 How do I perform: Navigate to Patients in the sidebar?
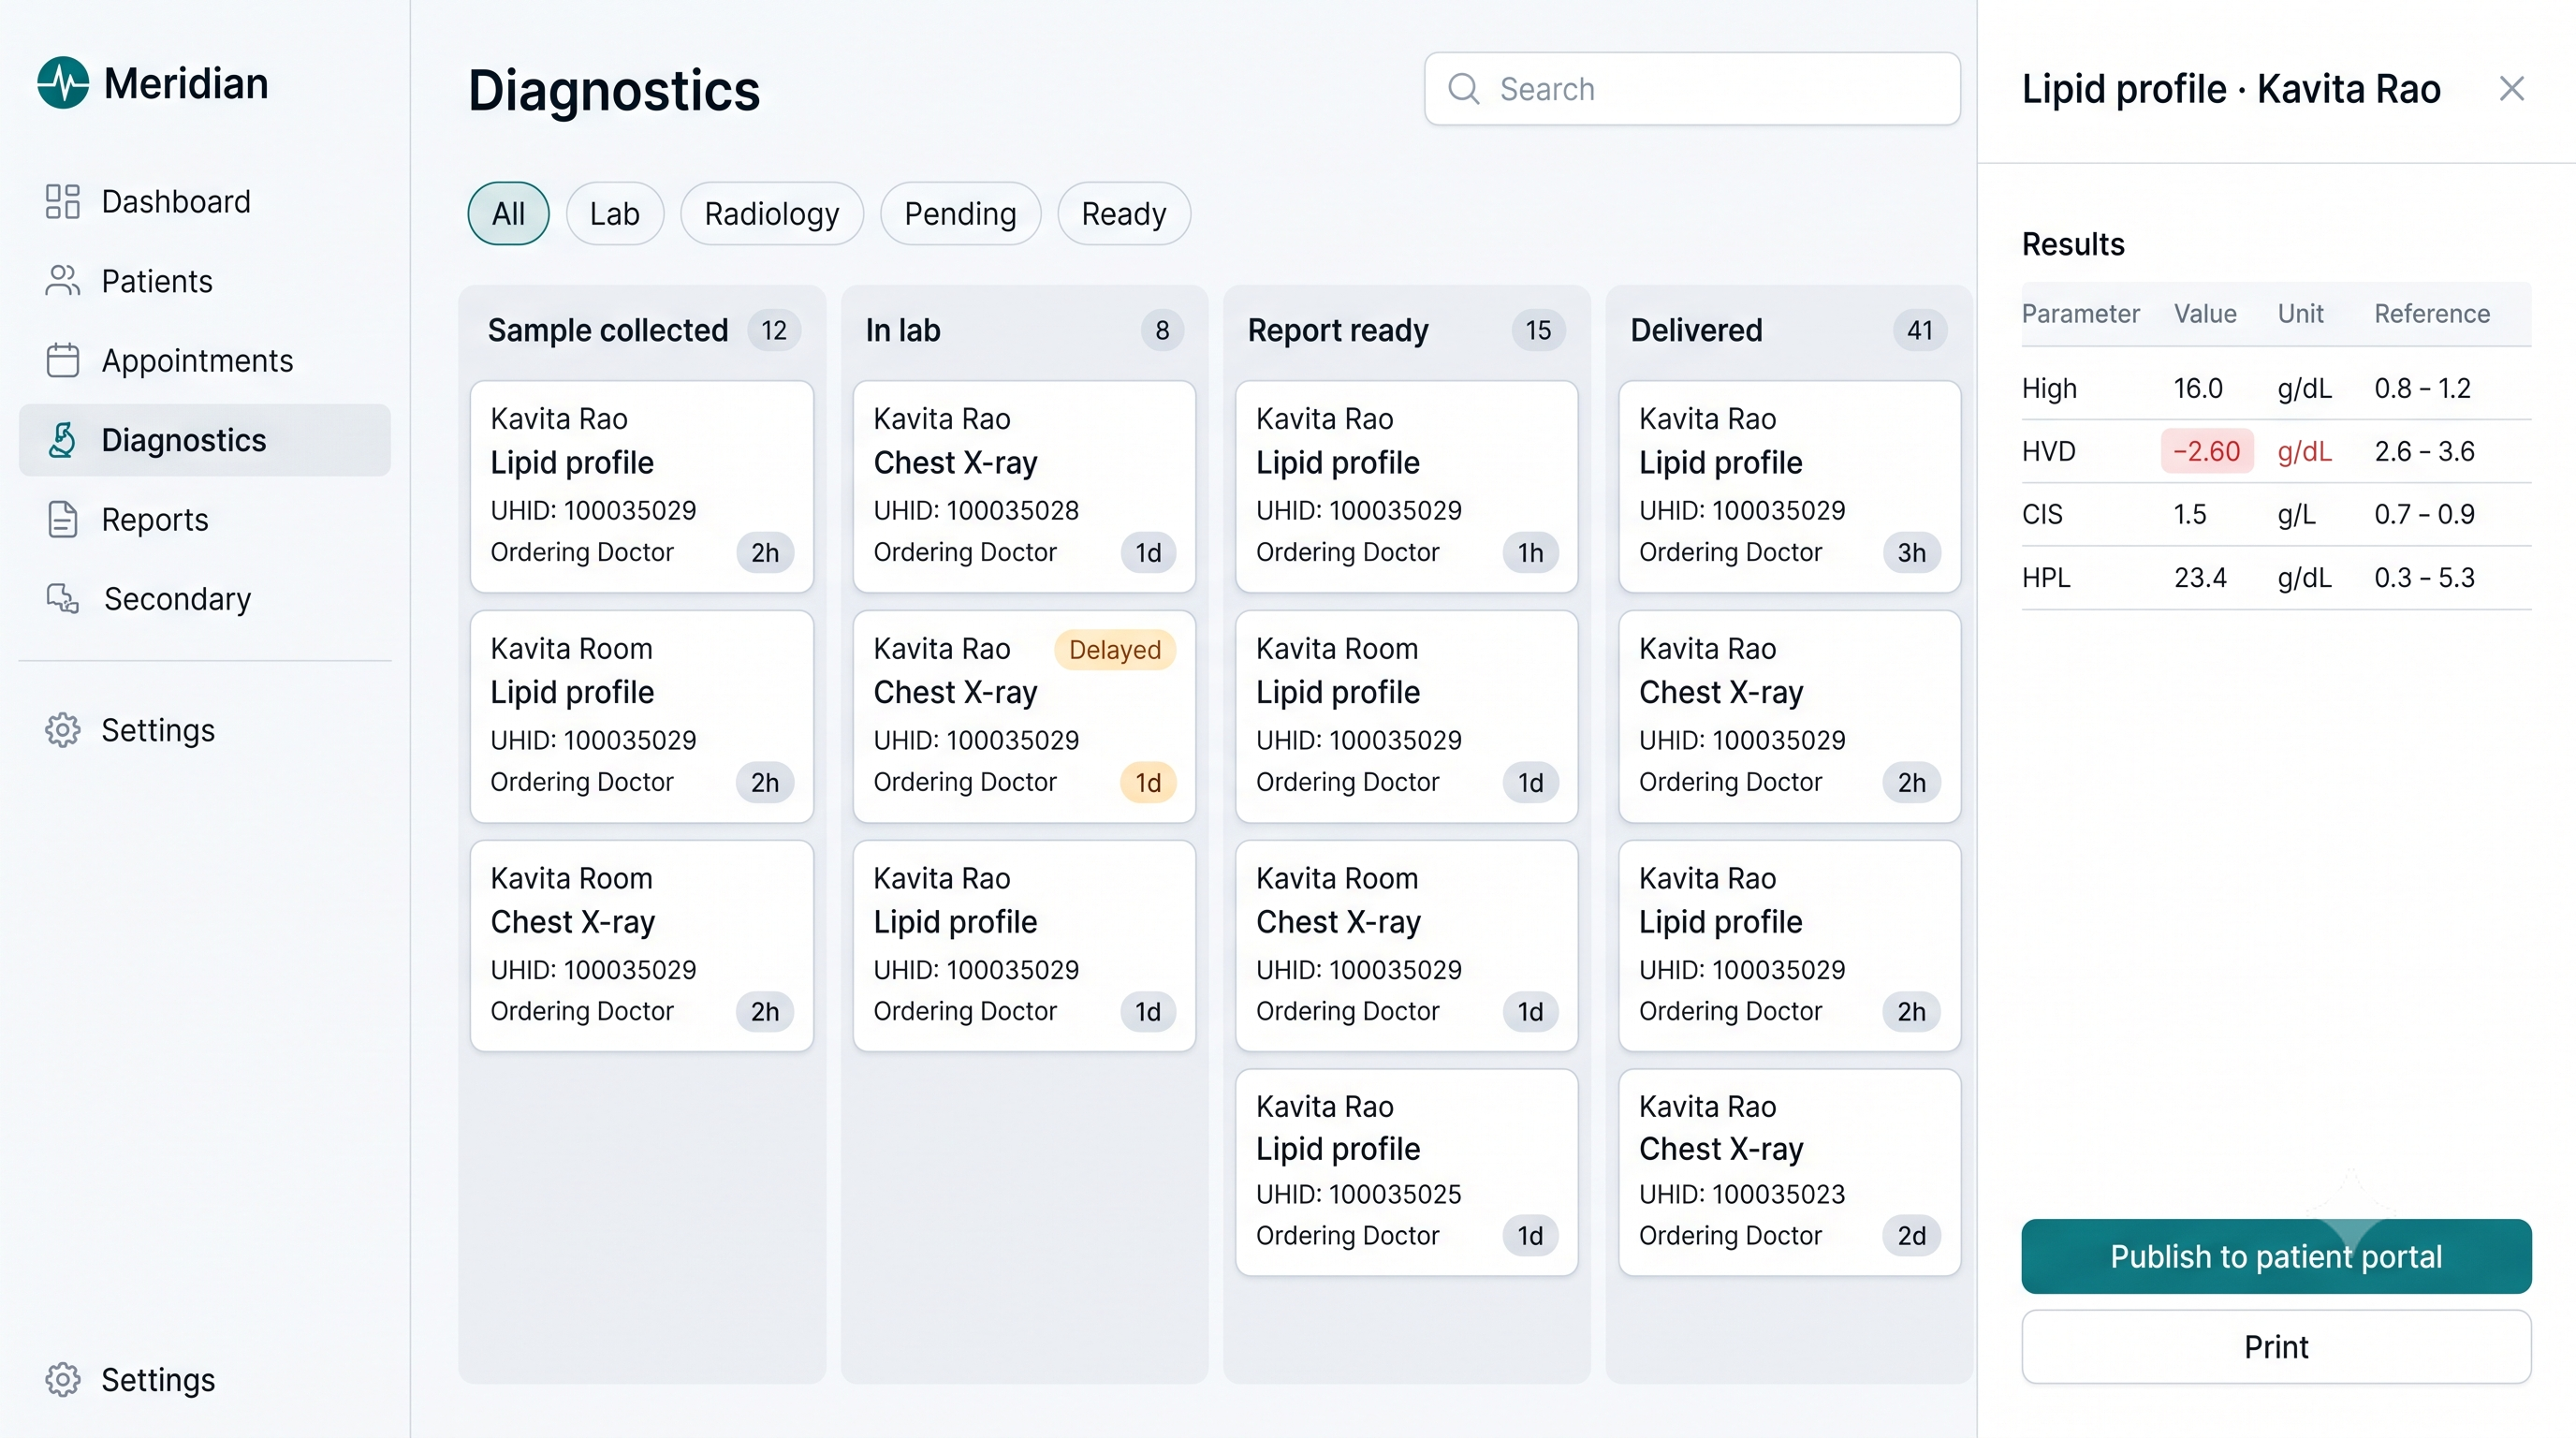pos(204,281)
